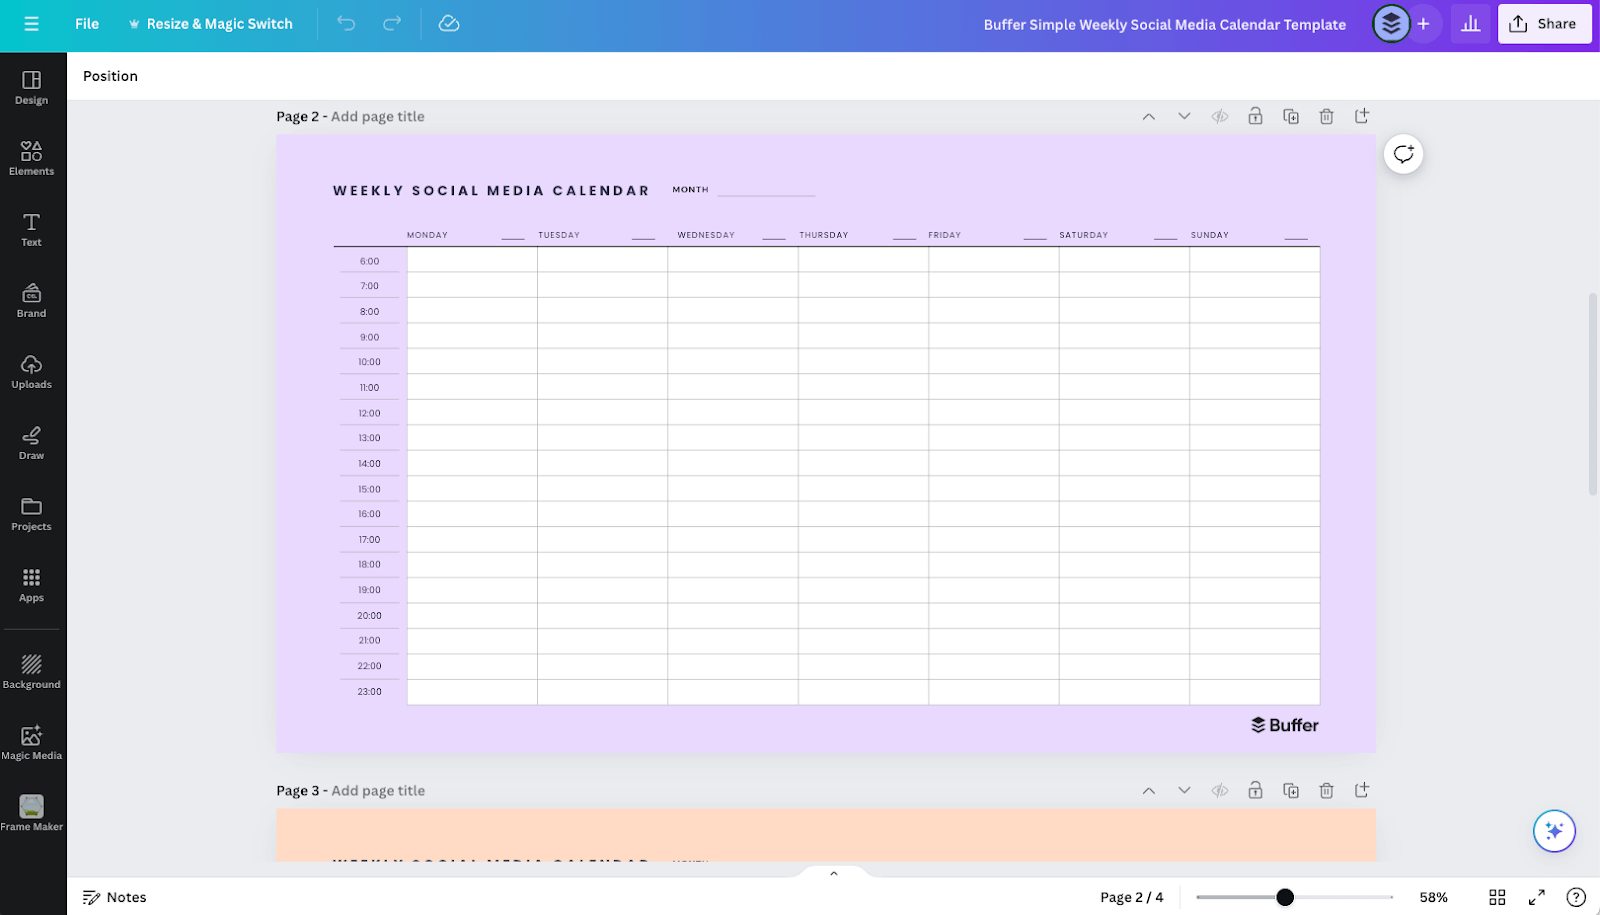
Task: Click the Share button
Action: (1544, 24)
